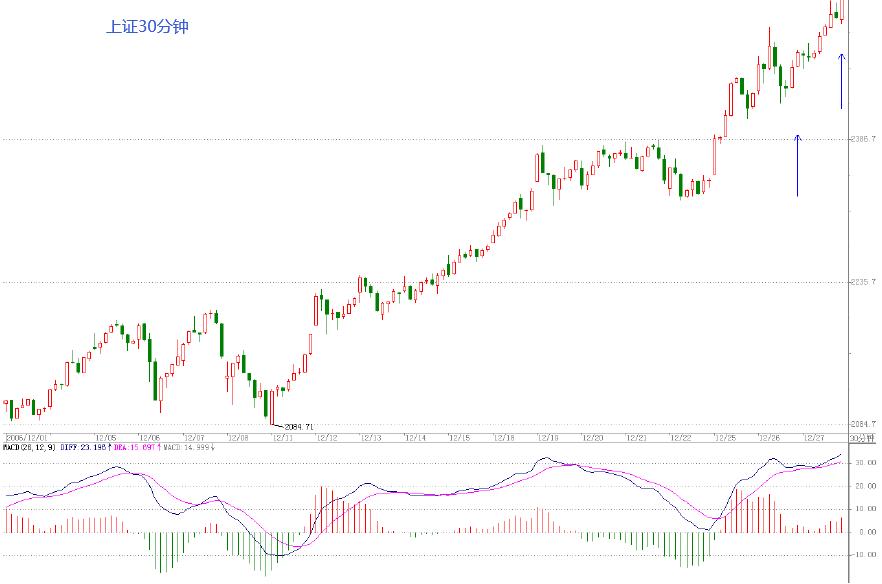The height and width of the screenshot is (584, 882).
Task: Select the DIFF:23.198 value readout
Action: click(83, 447)
